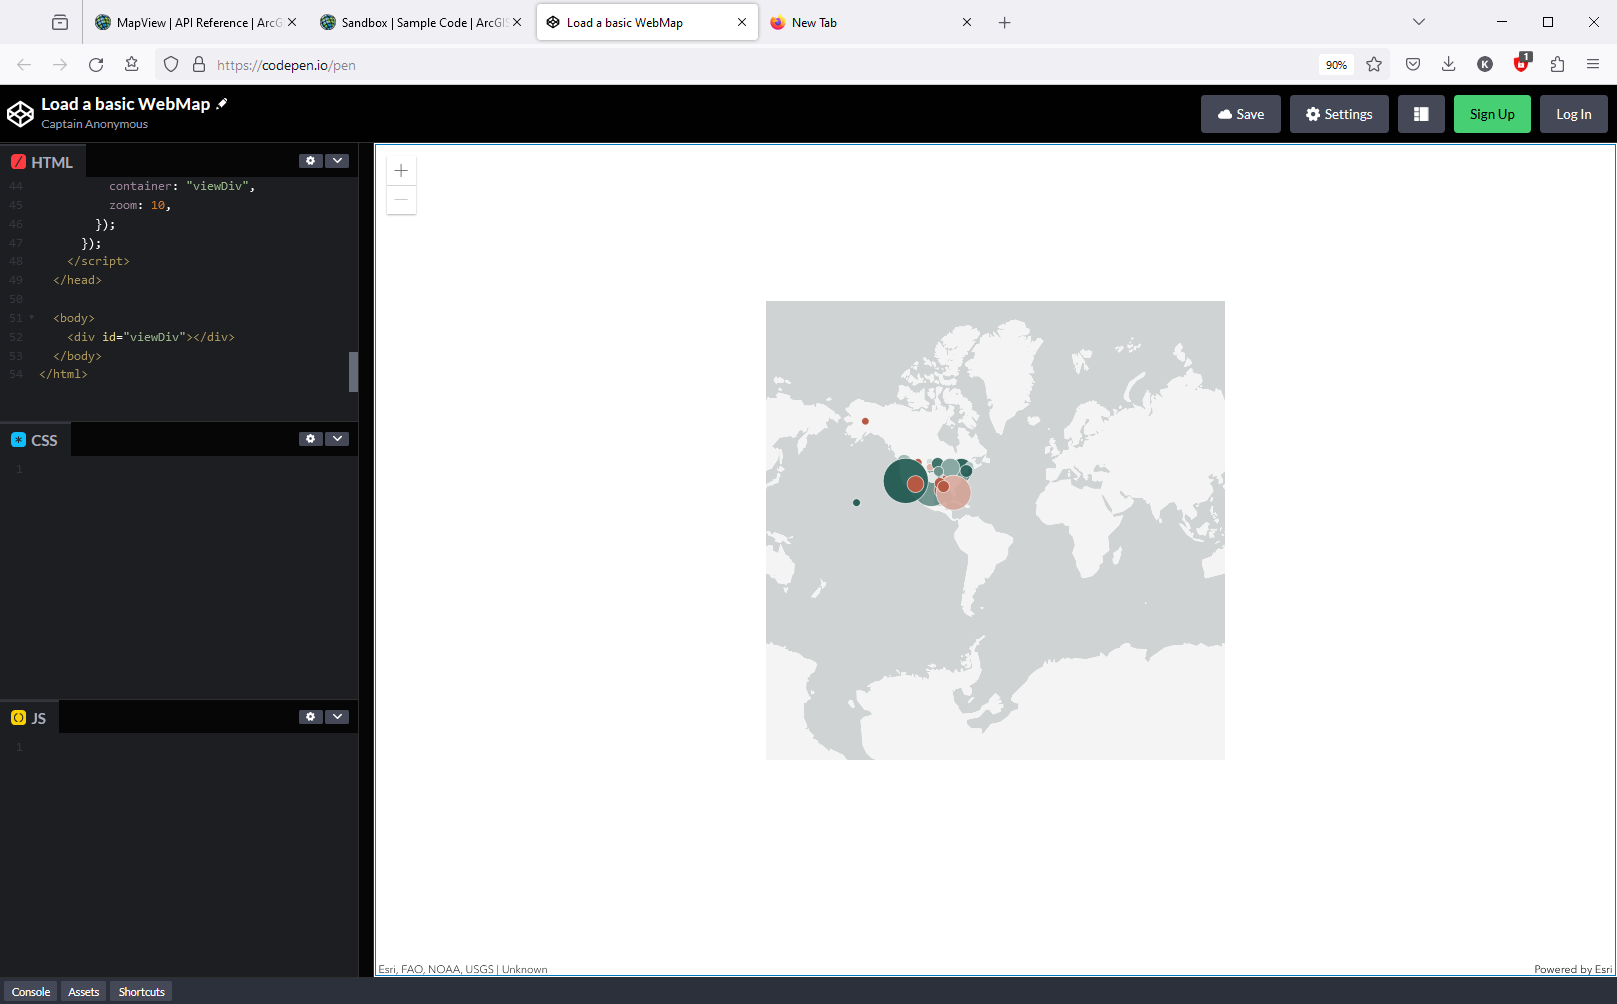Image resolution: width=1617 pixels, height=1004 pixels.
Task: Click the Sign Up button
Action: click(x=1491, y=113)
